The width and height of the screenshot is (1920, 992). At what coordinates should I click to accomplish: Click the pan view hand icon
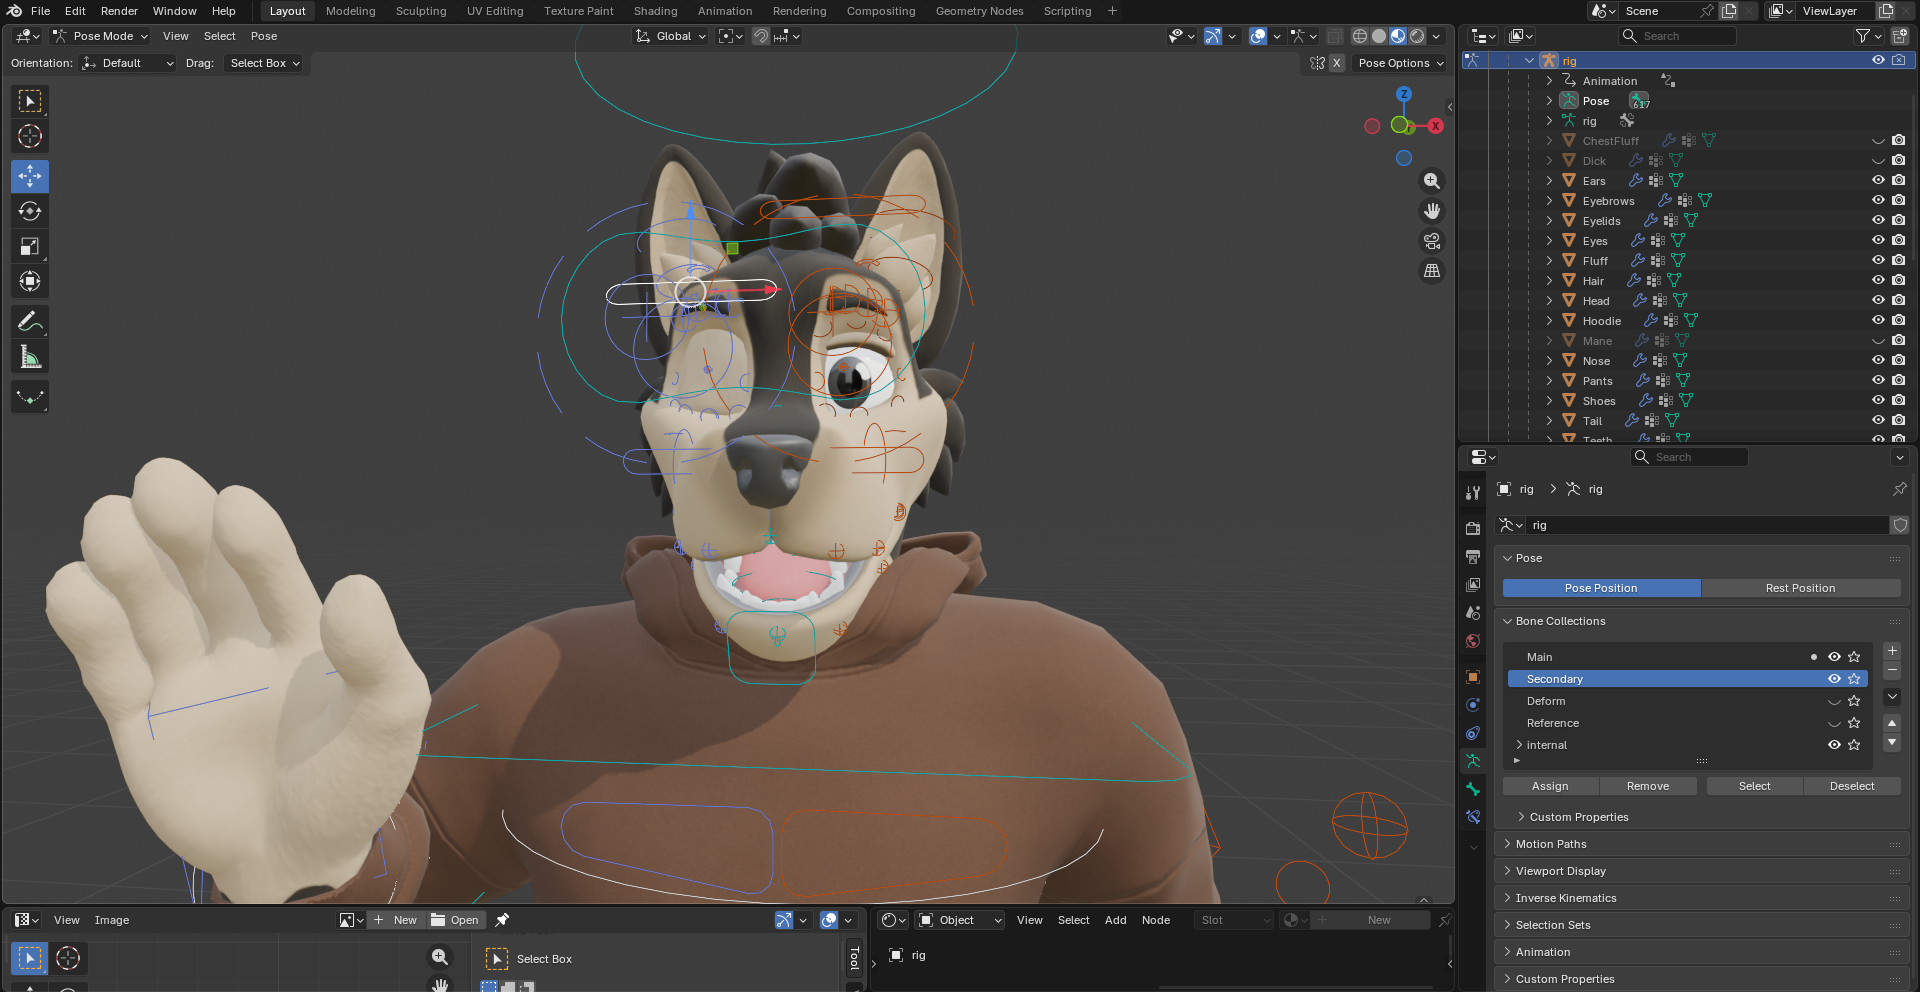pos(1432,211)
